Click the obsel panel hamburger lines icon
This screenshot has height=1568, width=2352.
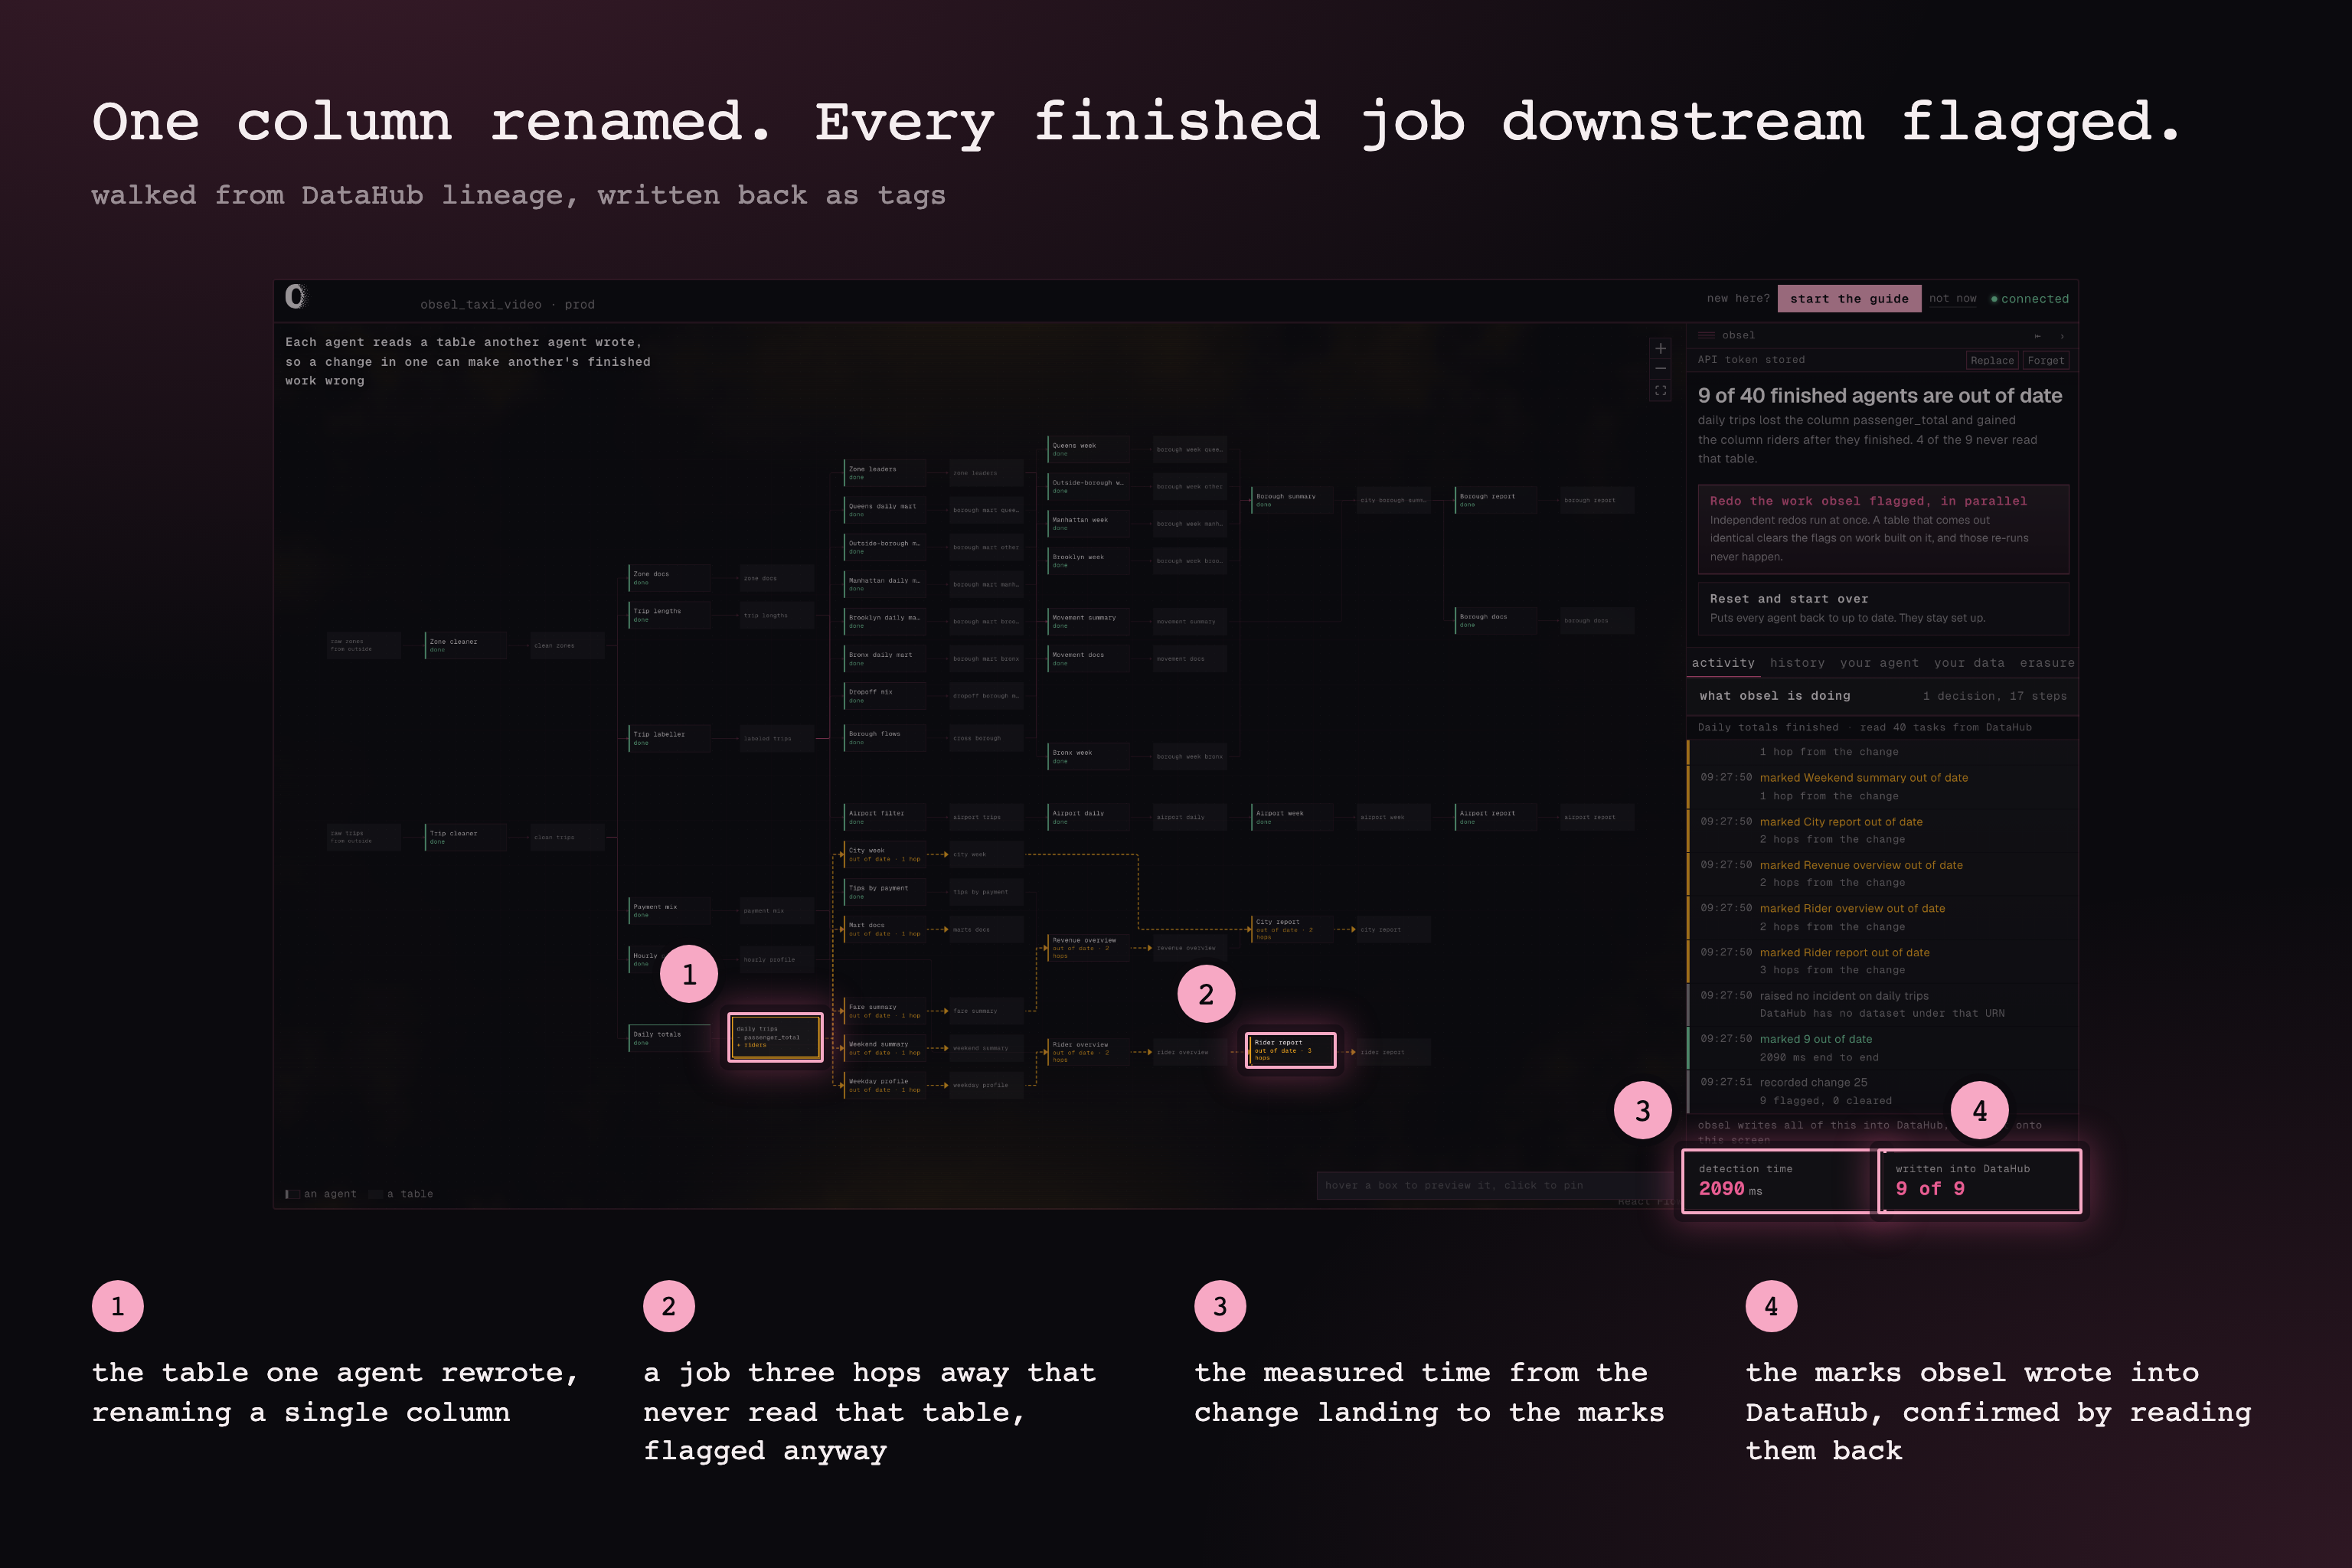(1707, 335)
